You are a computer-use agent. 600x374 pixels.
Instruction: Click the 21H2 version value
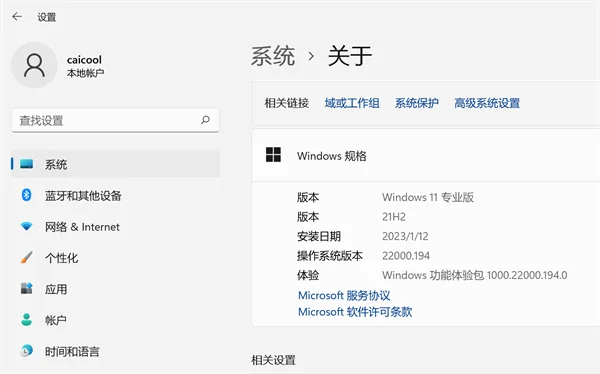tap(394, 217)
